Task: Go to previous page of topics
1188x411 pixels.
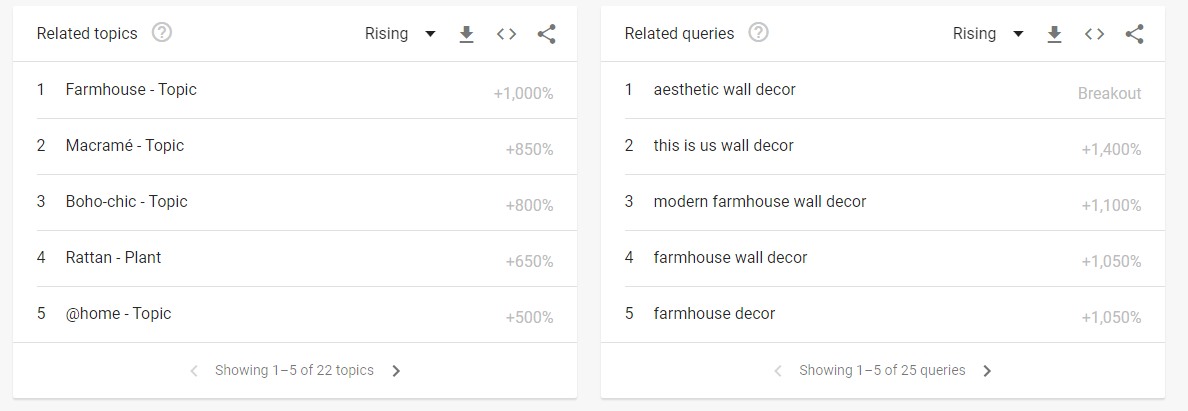Action: click(x=194, y=371)
